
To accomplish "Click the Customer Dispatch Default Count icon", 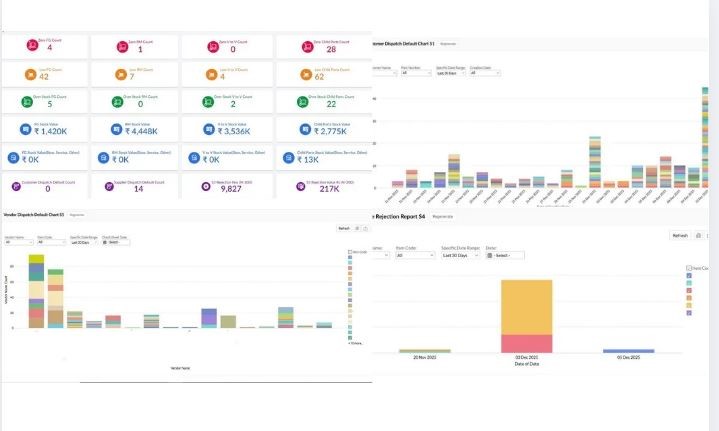I will [x=15, y=186].
